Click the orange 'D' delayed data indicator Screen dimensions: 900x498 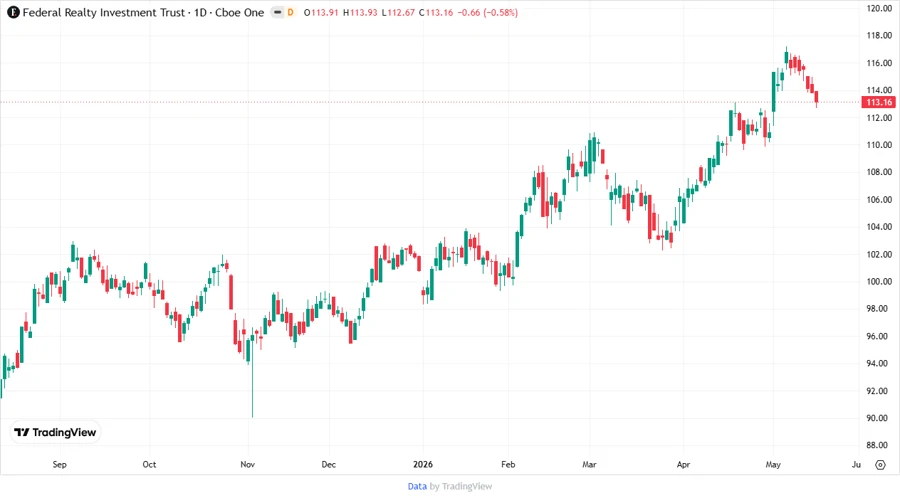pyautogui.click(x=290, y=13)
